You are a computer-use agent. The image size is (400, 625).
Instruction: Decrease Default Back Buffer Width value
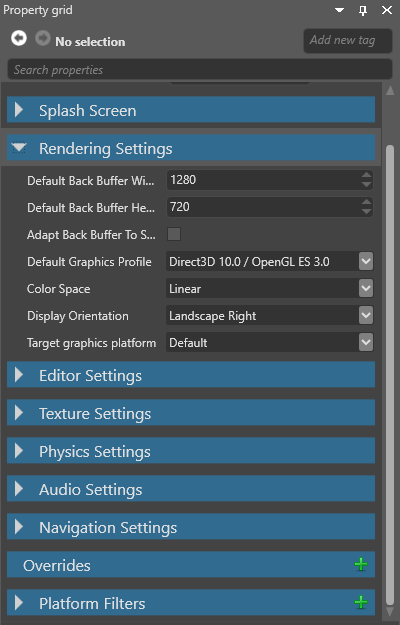pos(367,184)
